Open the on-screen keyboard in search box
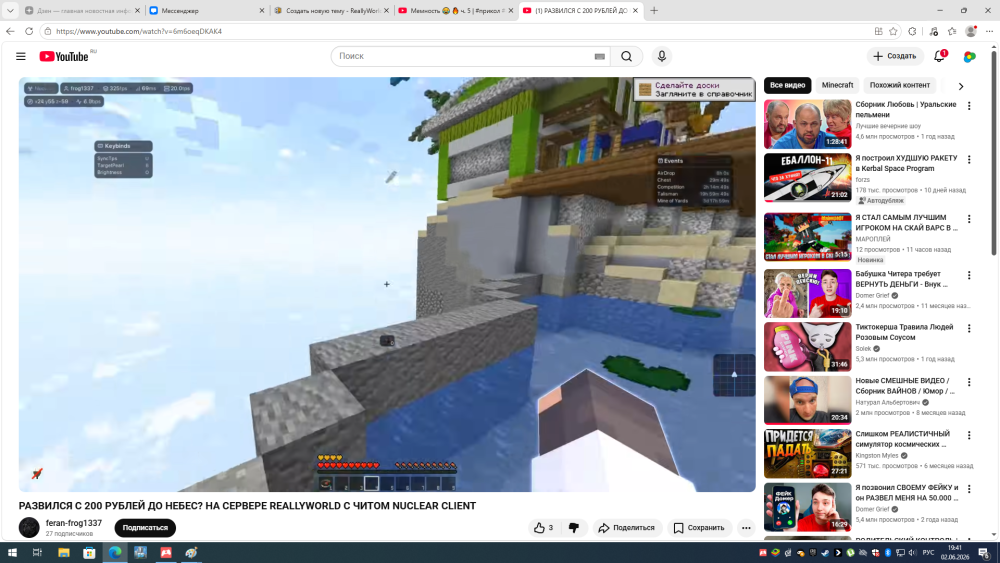 tap(599, 56)
